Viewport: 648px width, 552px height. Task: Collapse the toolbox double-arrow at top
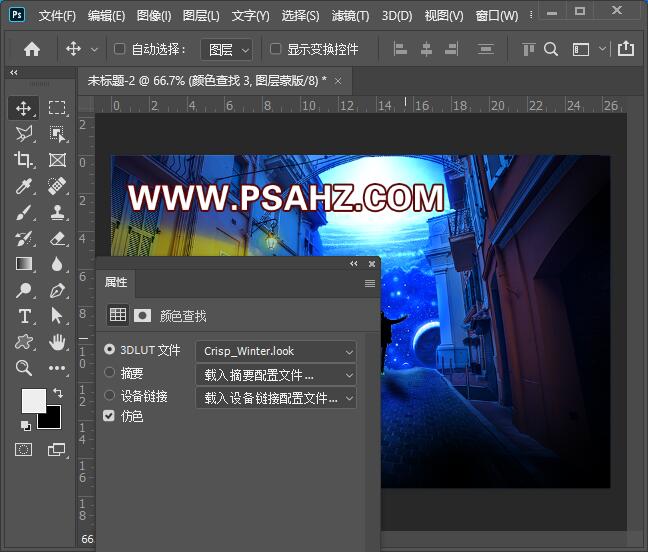[14, 72]
